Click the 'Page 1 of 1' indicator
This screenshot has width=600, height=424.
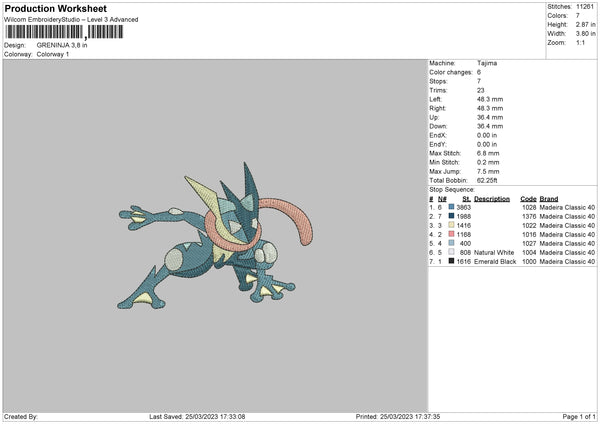pos(579,417)
